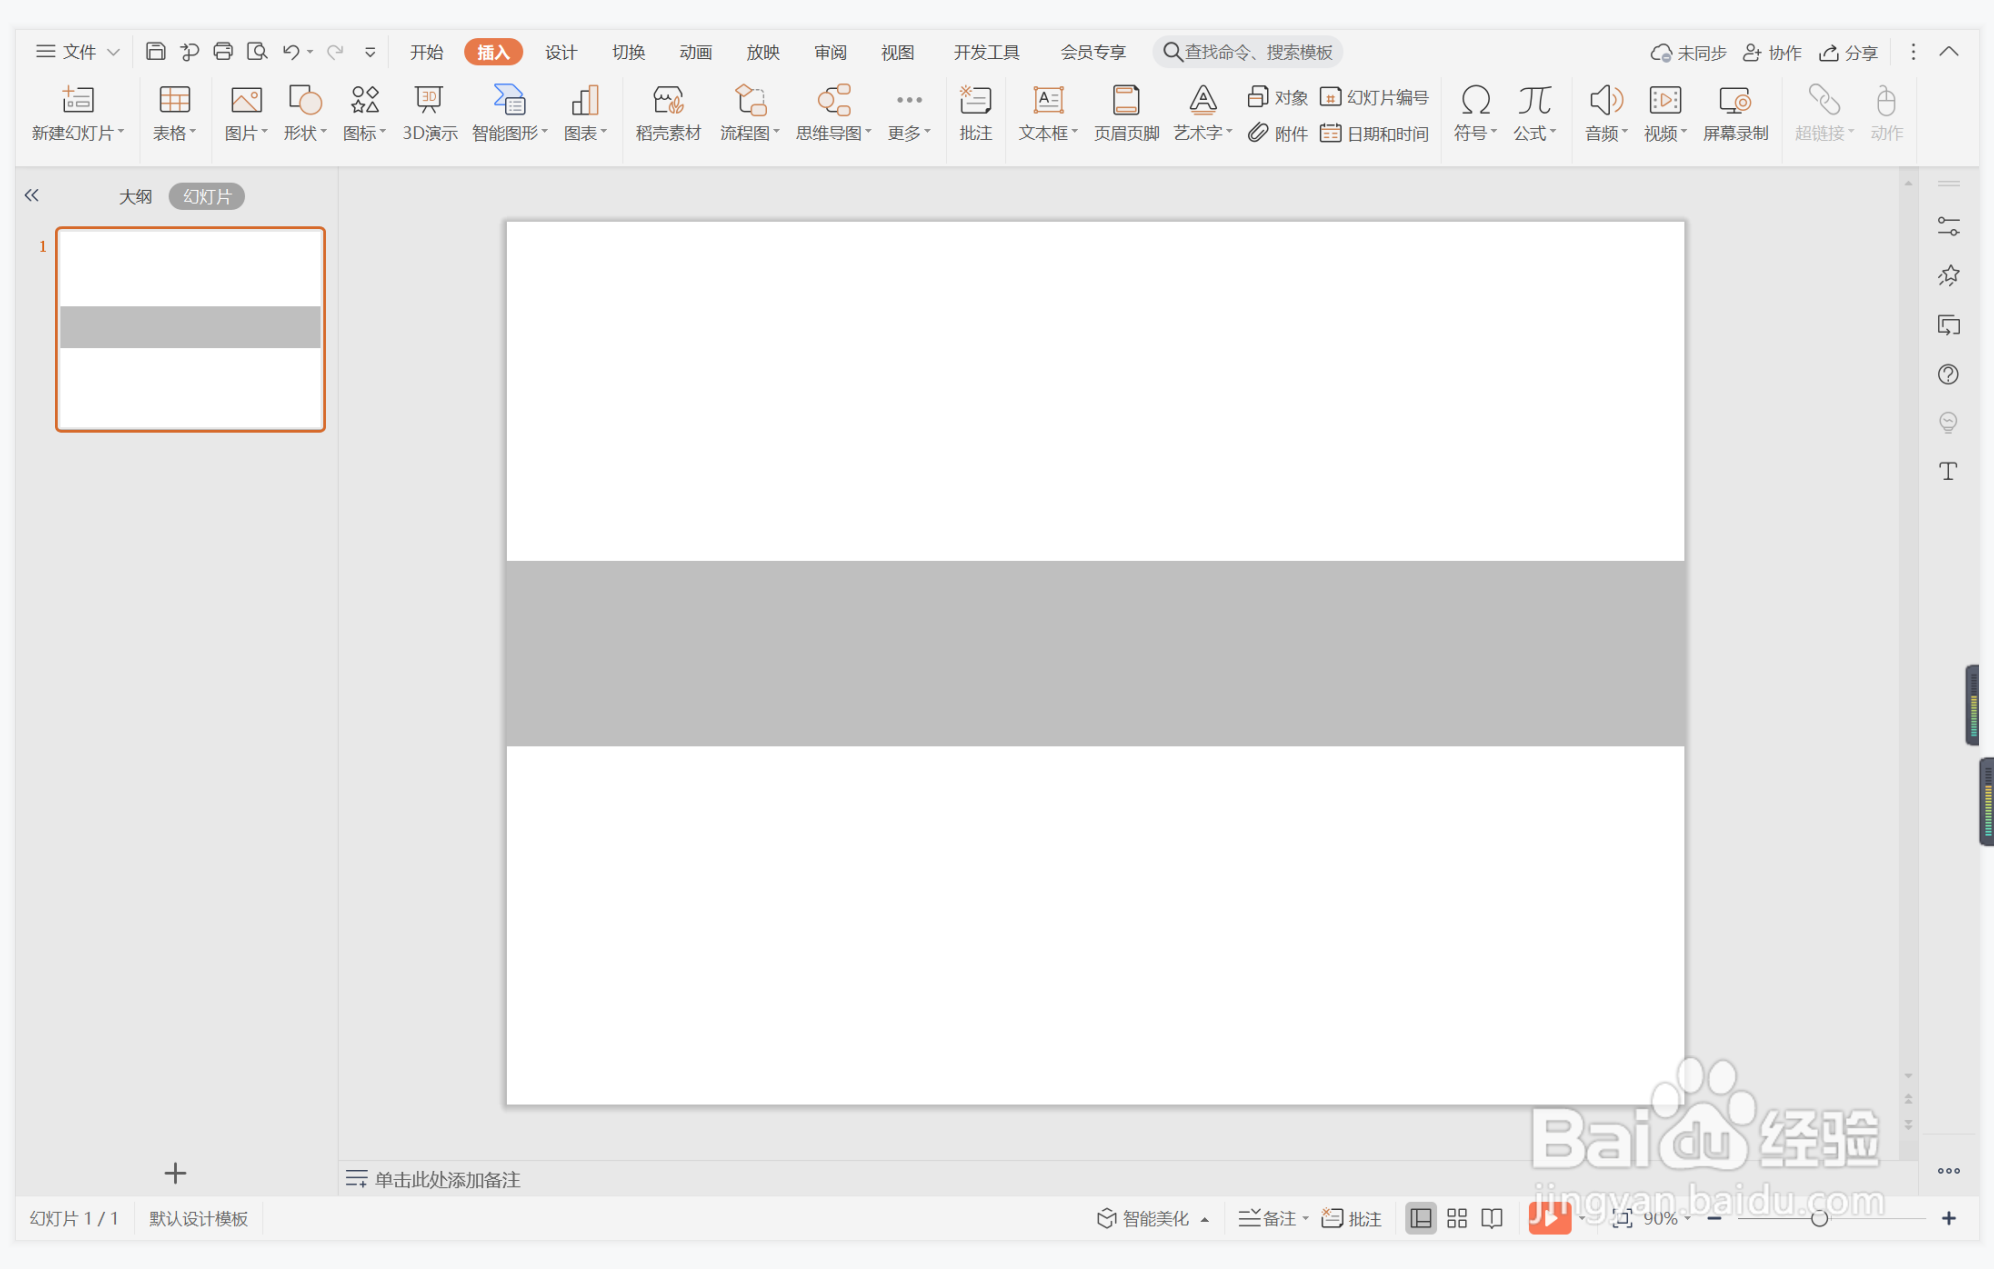Switch to the 大纲 outline tab
1994x1269 pixels.
pyautogui.click(x=135, y=197)
